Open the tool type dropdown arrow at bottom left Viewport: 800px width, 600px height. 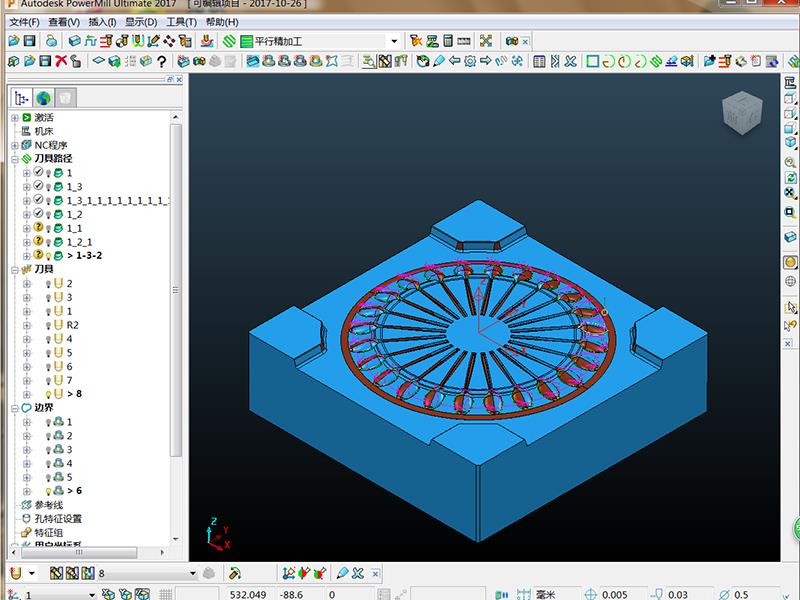tap(32, 573)
